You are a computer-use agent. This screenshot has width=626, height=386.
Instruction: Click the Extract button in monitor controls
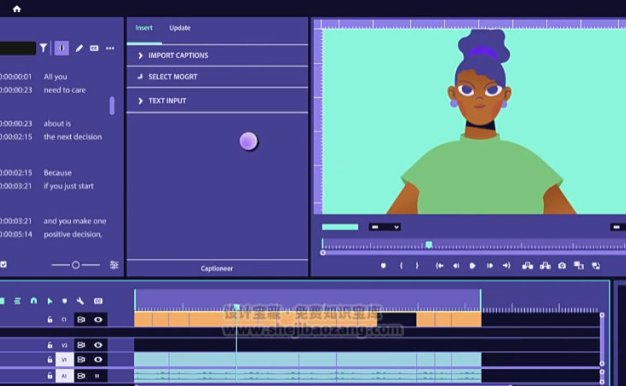[x=545, y=265]
